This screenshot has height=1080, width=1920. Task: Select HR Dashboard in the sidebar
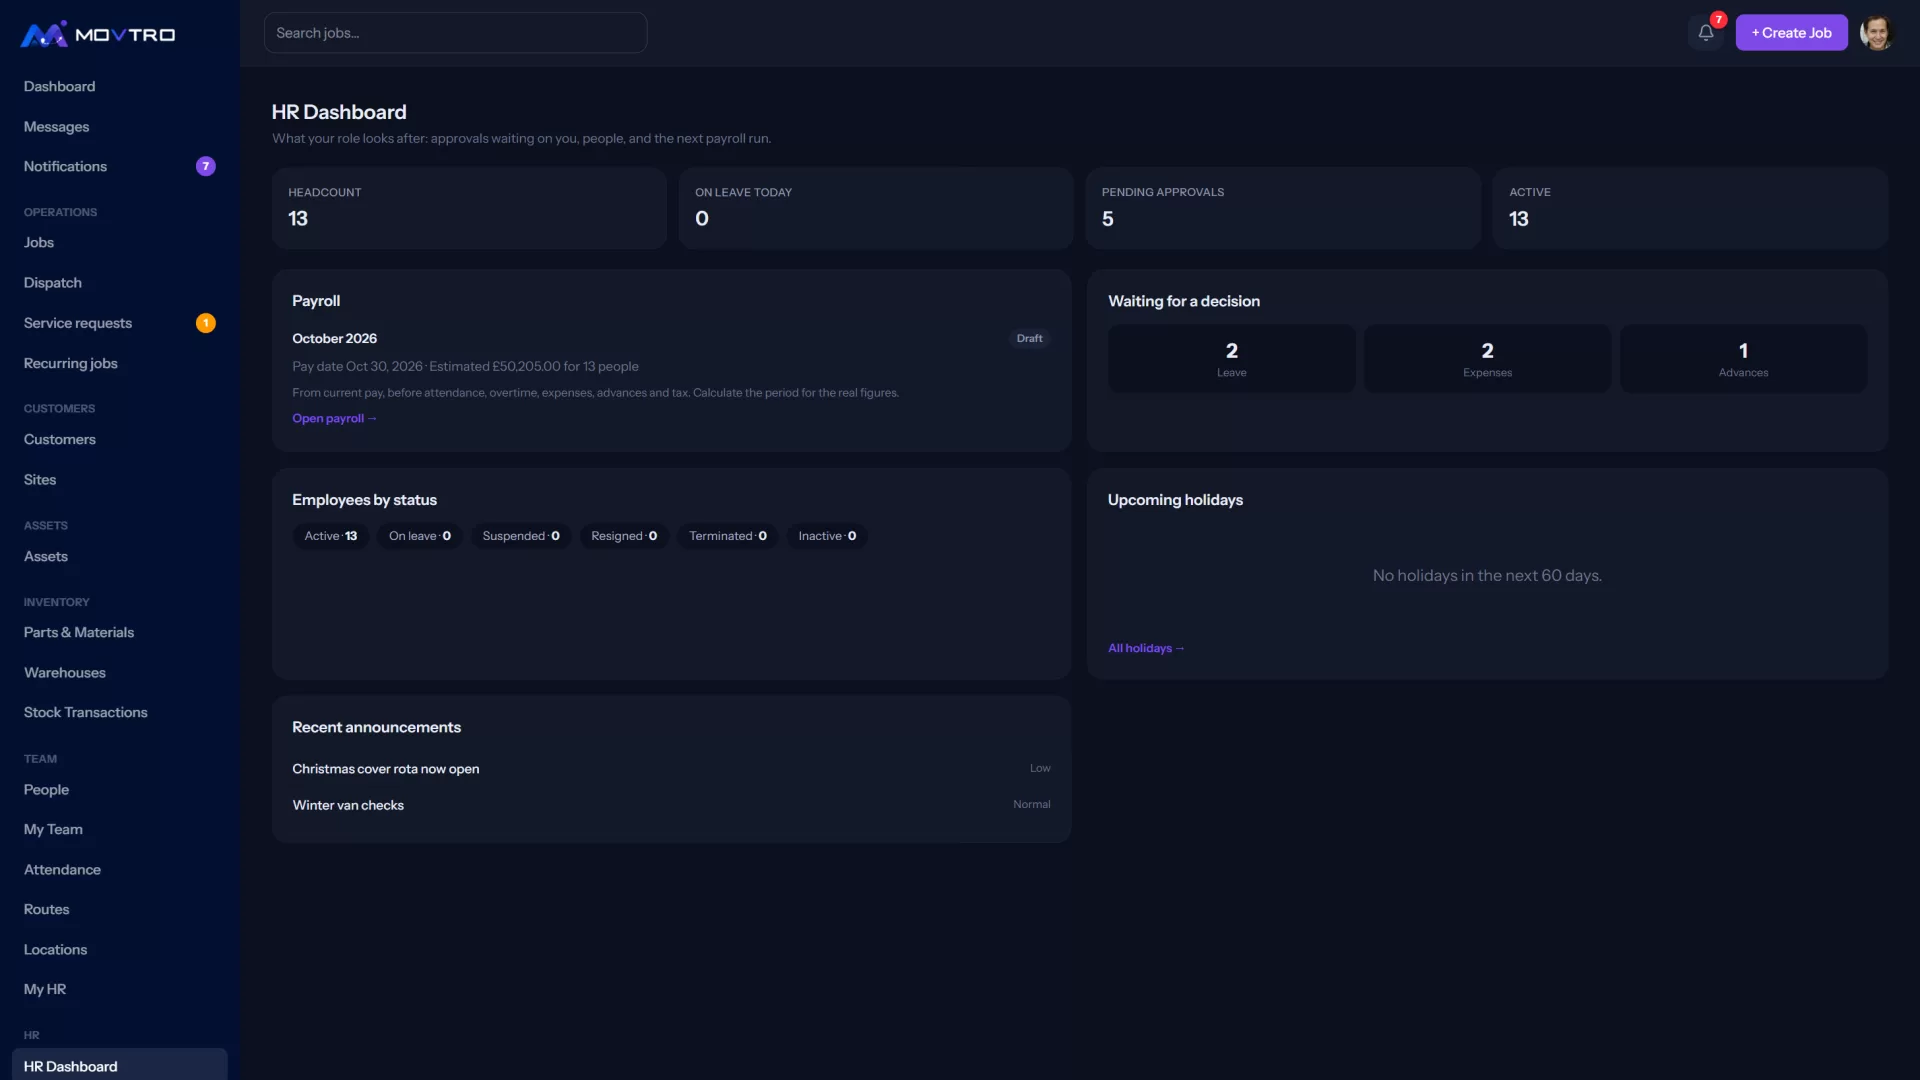click(x=120, y=1066)
